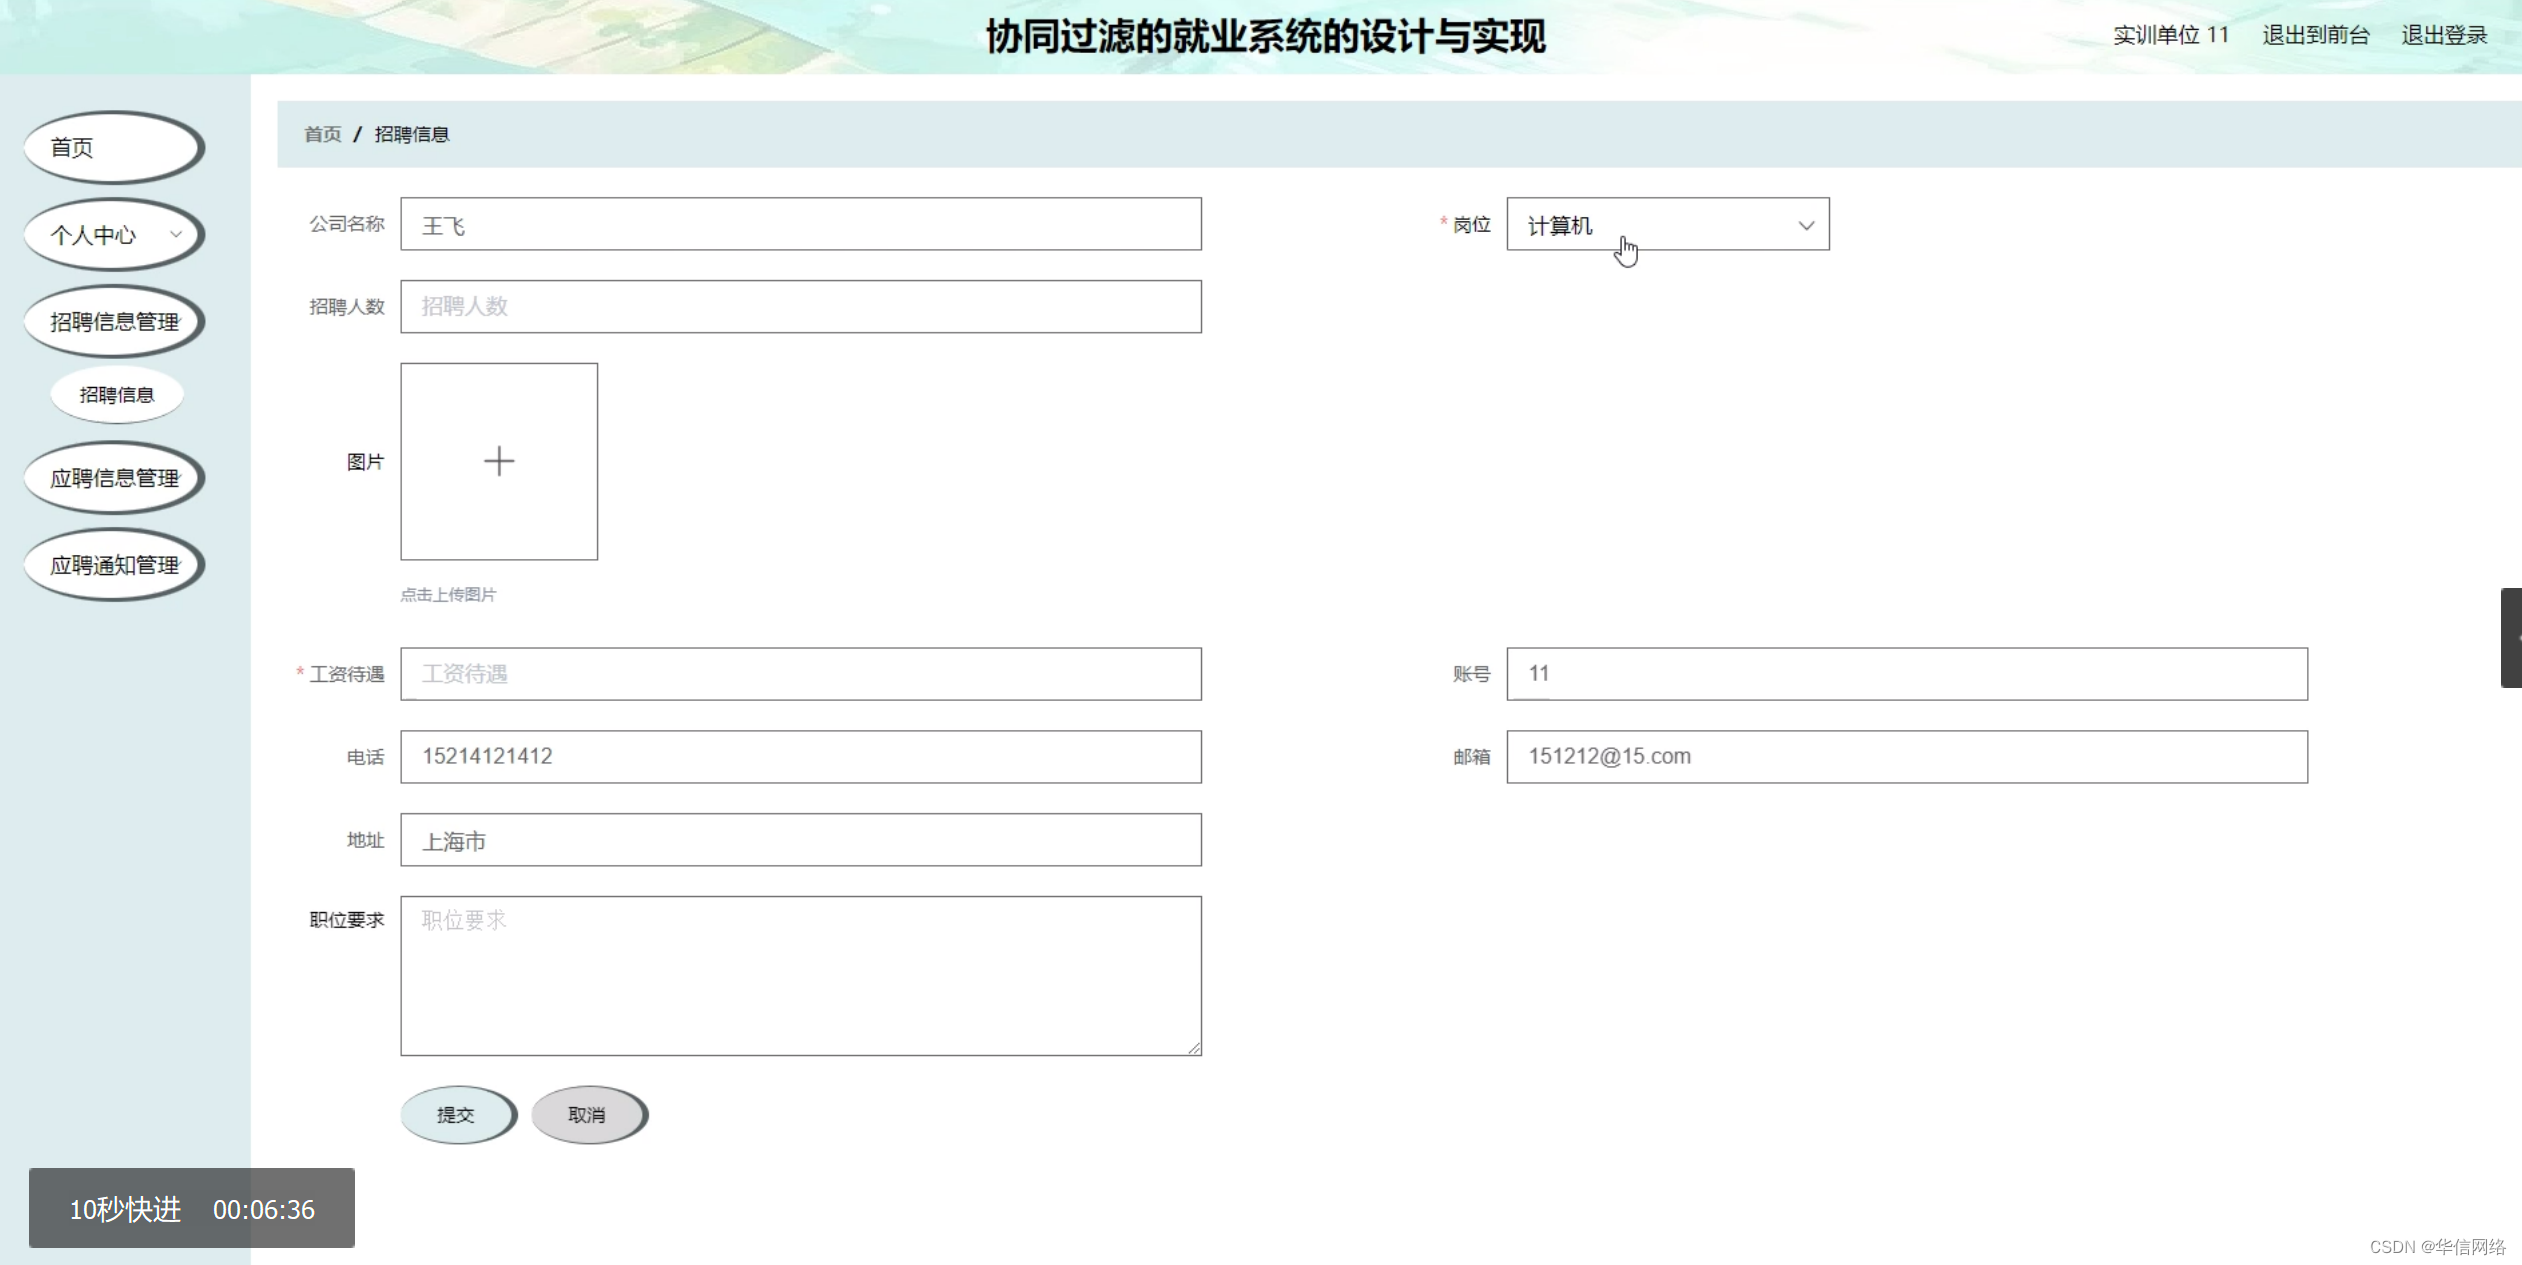Click the 公司名称 field containing 王飞

(x=800, y=225)
